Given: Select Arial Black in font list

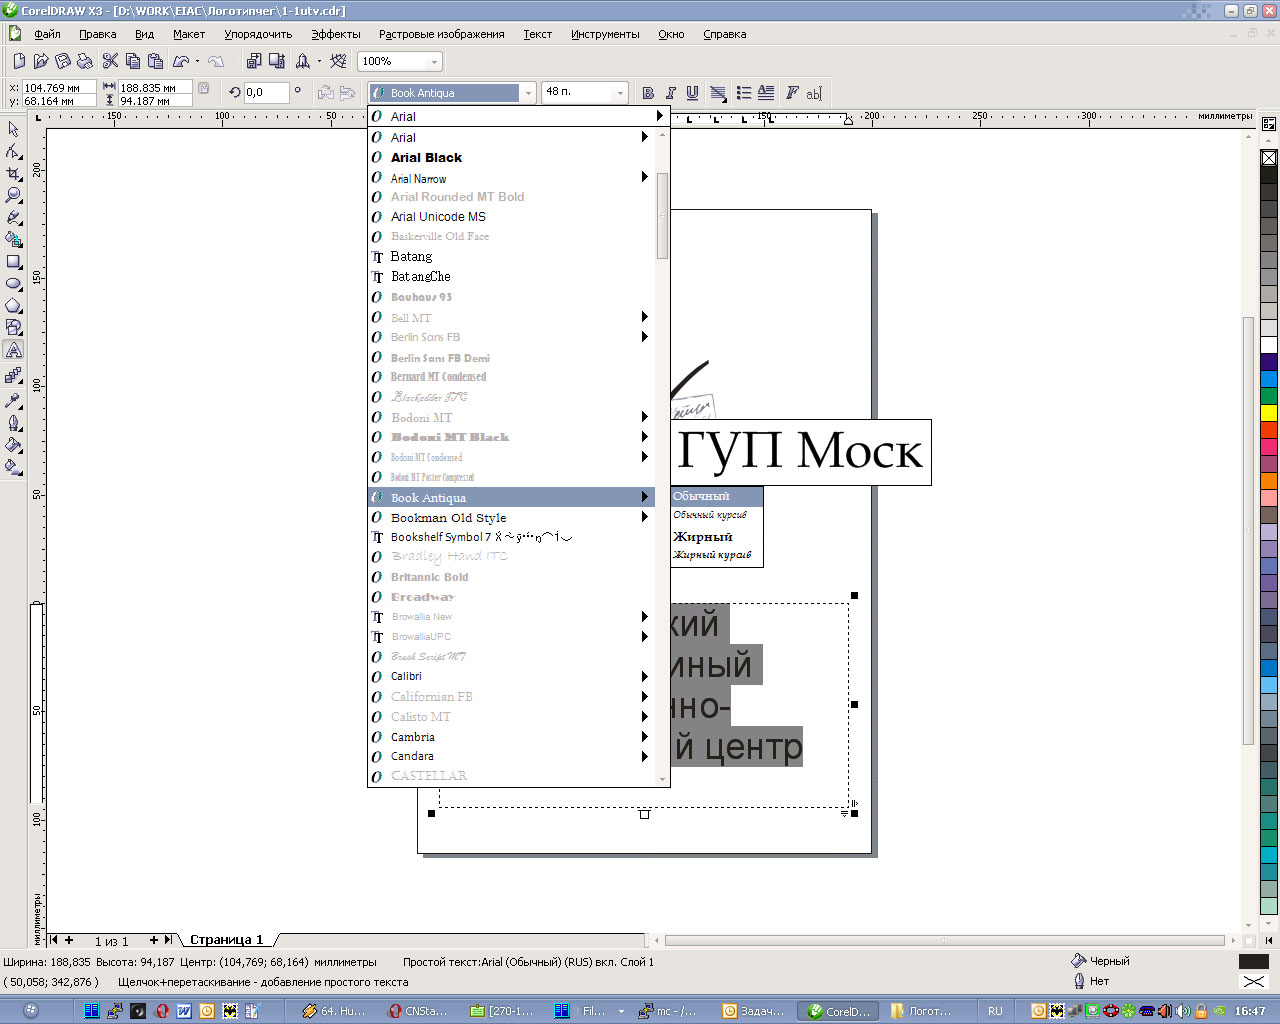Looking at the screenshot, I should pyautogui.click(x=511, y=157).
